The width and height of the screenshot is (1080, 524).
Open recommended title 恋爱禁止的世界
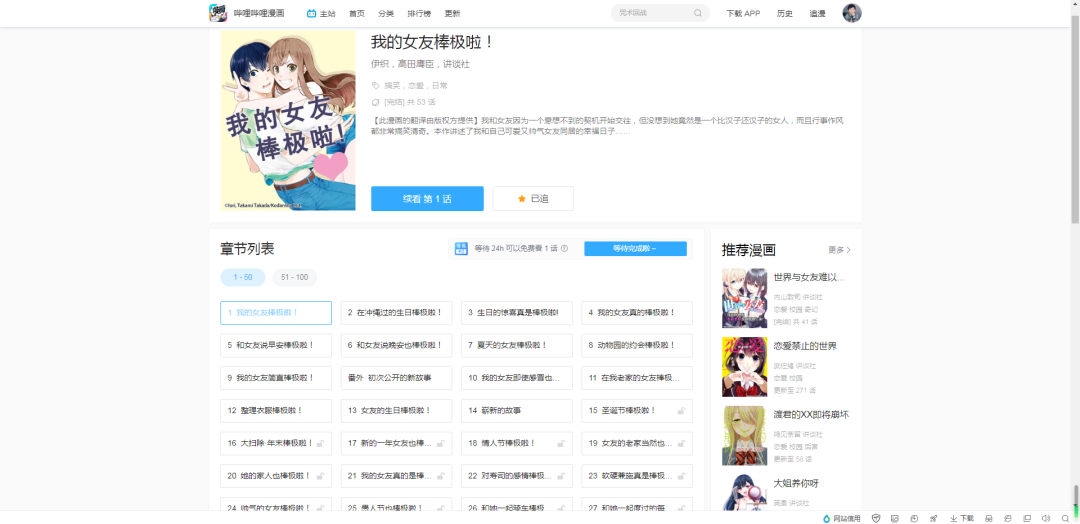805,346
